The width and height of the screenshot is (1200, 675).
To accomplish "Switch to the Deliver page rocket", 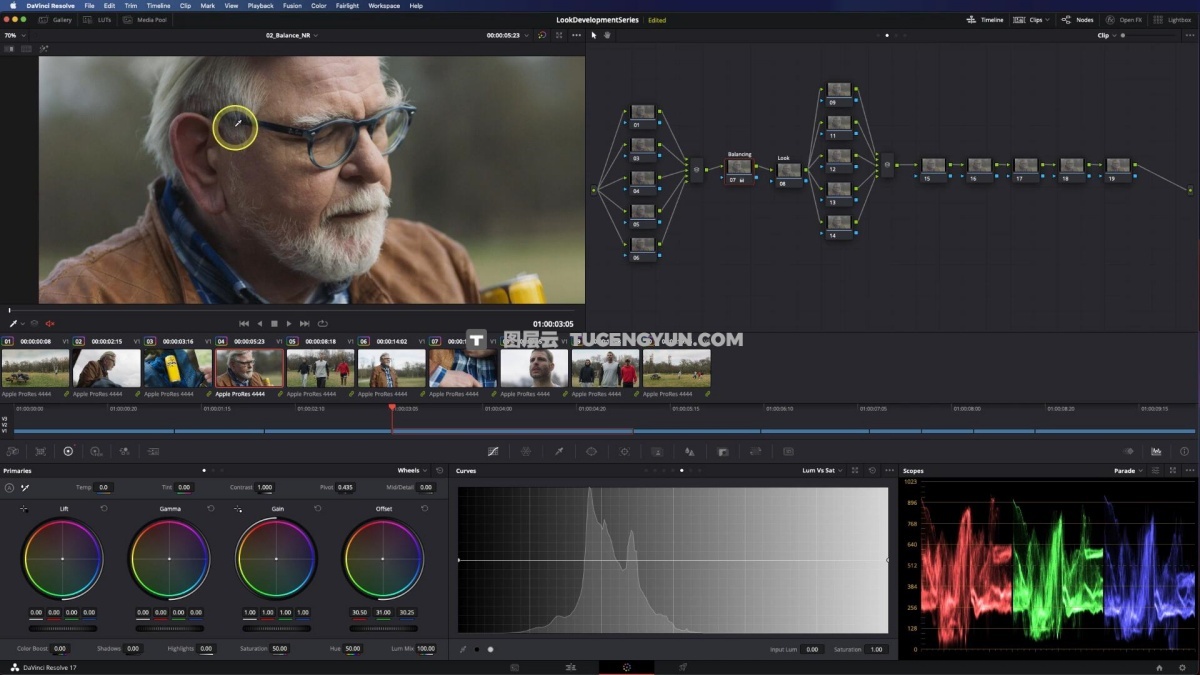I will click(683, 667).
